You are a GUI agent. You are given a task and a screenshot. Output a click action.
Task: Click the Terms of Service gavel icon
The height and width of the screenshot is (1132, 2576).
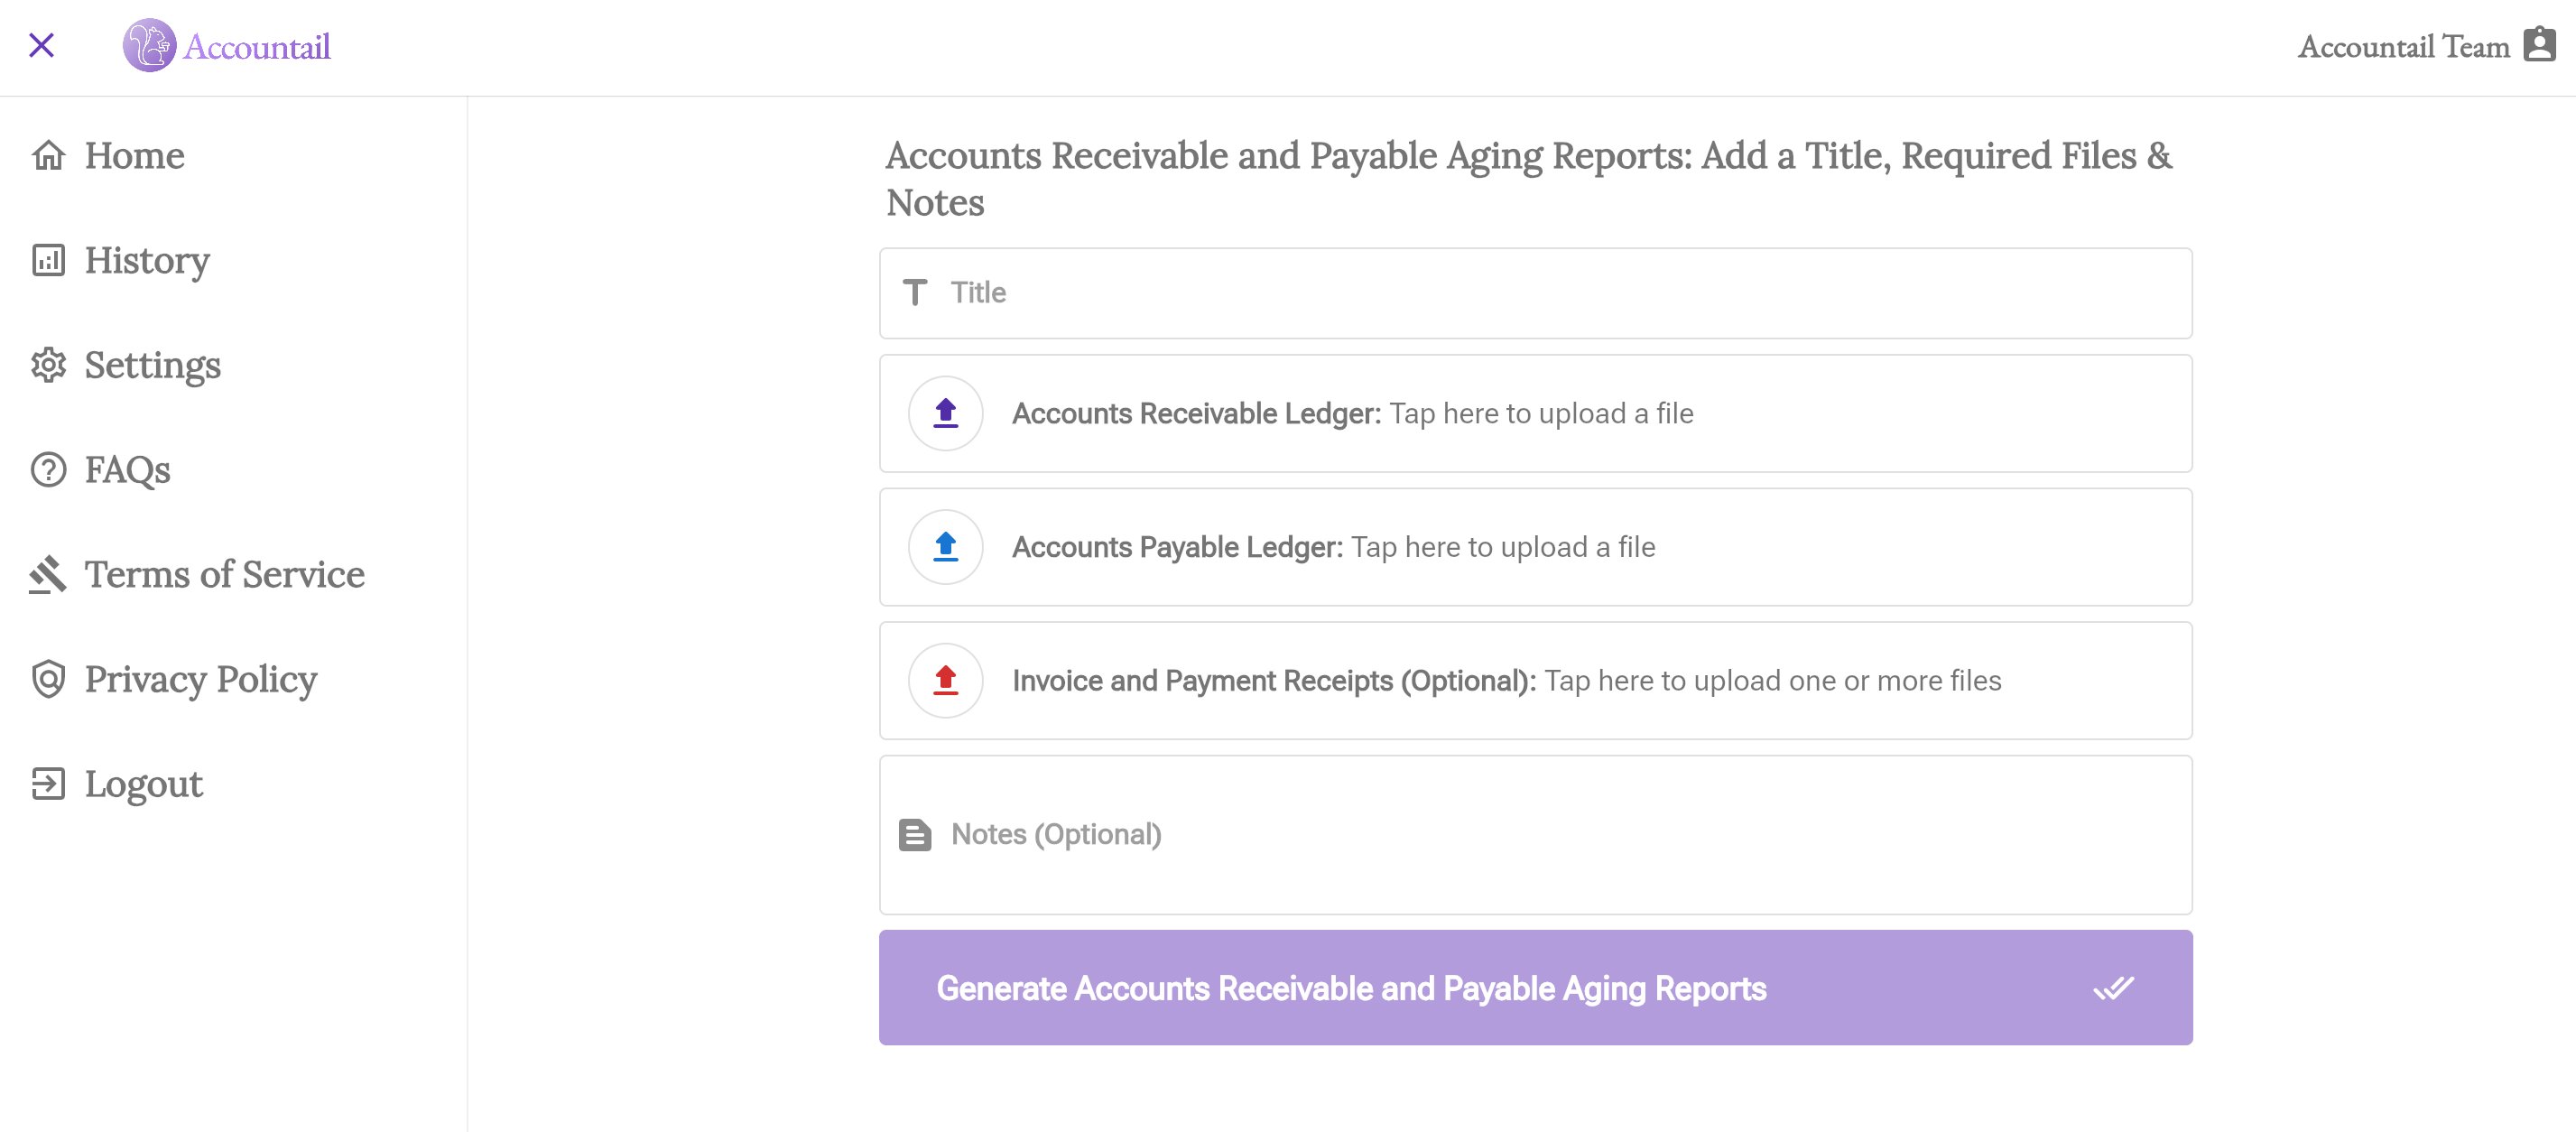(x=47, y=575)
